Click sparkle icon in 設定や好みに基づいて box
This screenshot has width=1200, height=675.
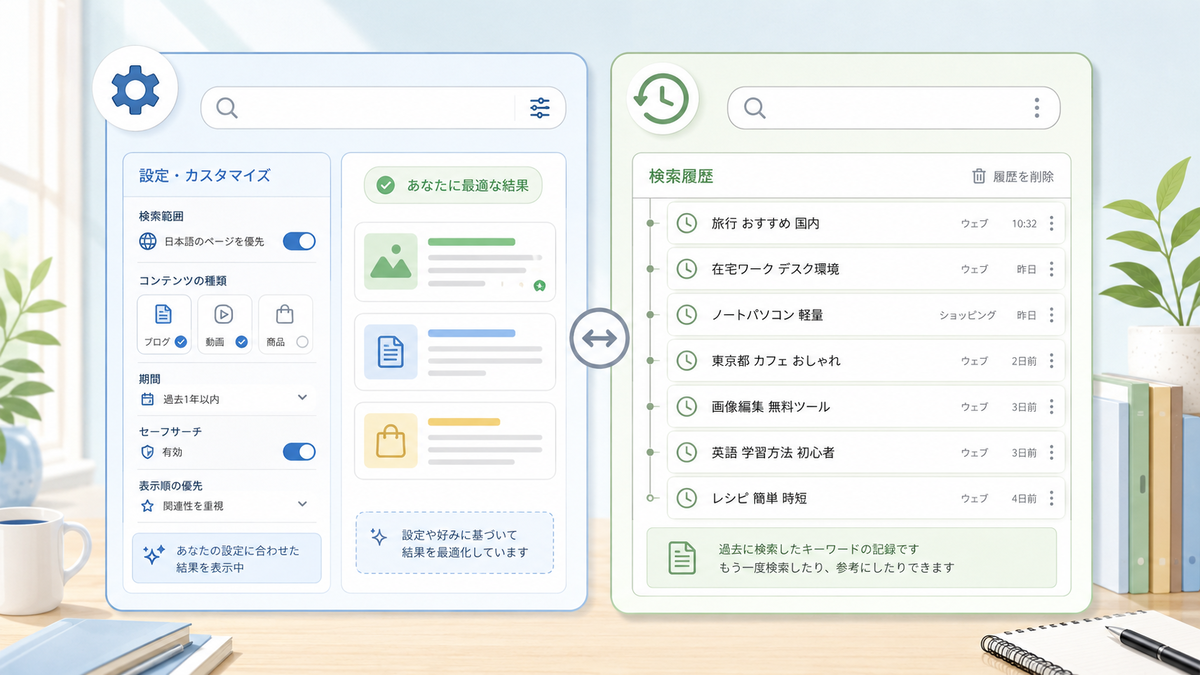pyautogui.click(x=379, y=538)
